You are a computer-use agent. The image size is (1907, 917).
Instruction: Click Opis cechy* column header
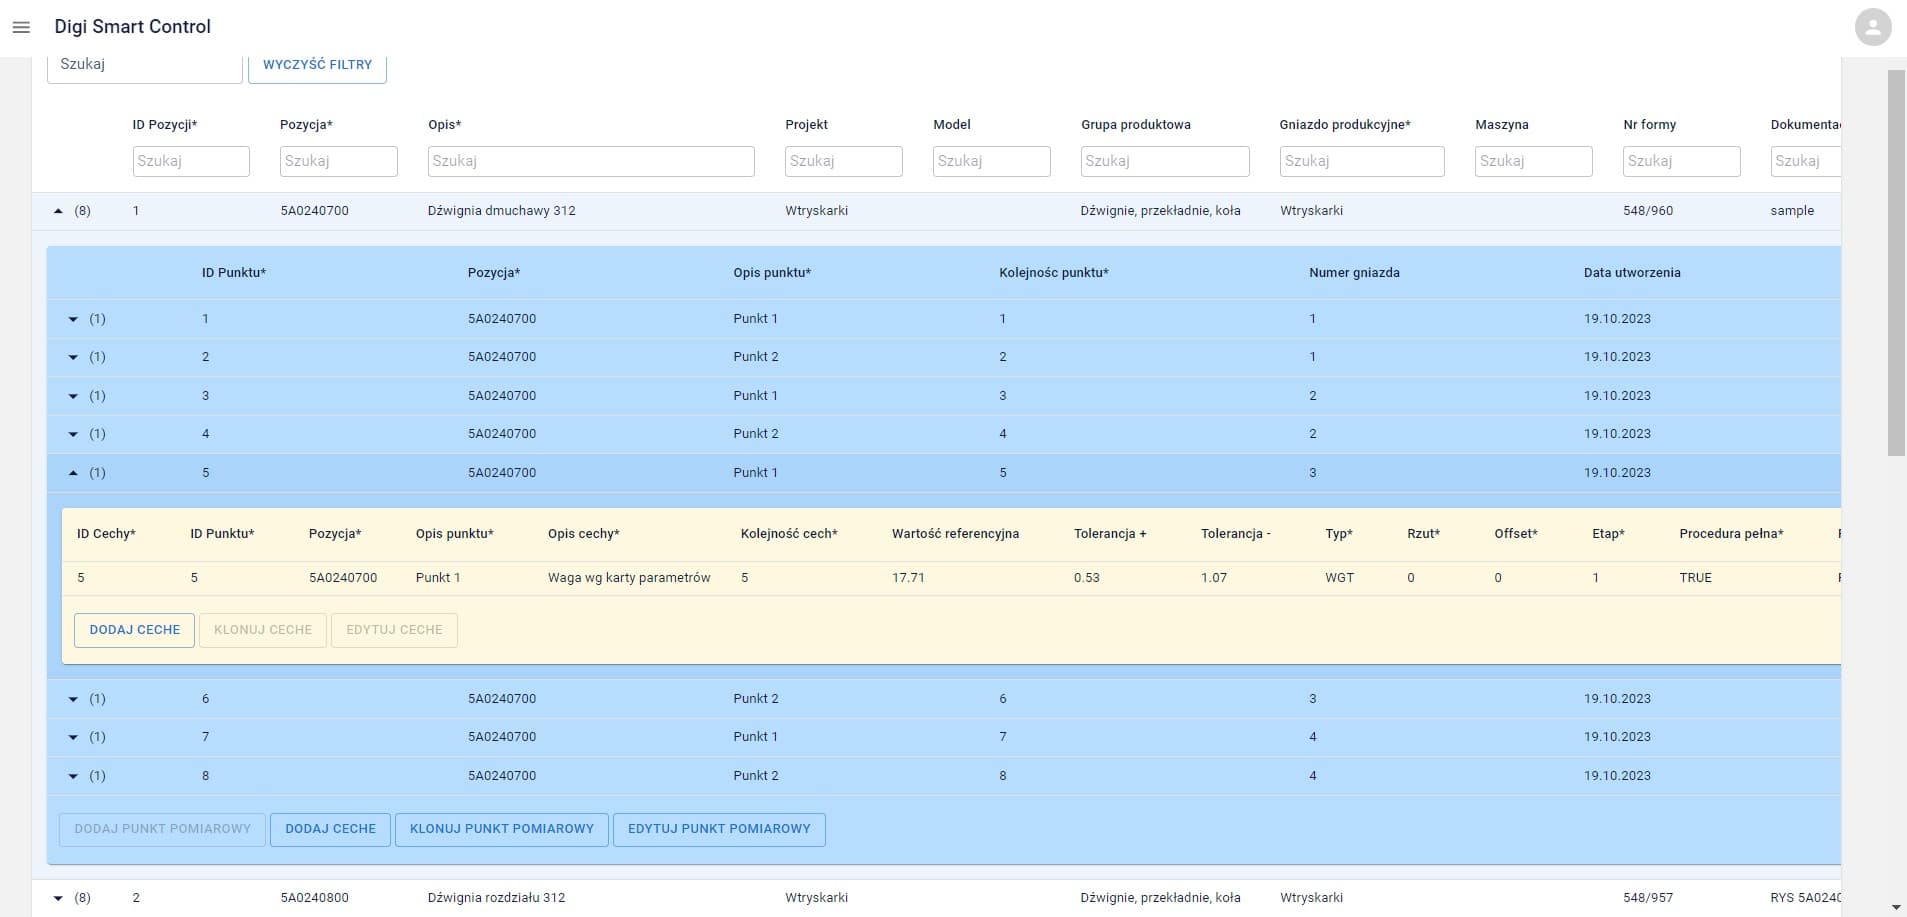[584, 534]
